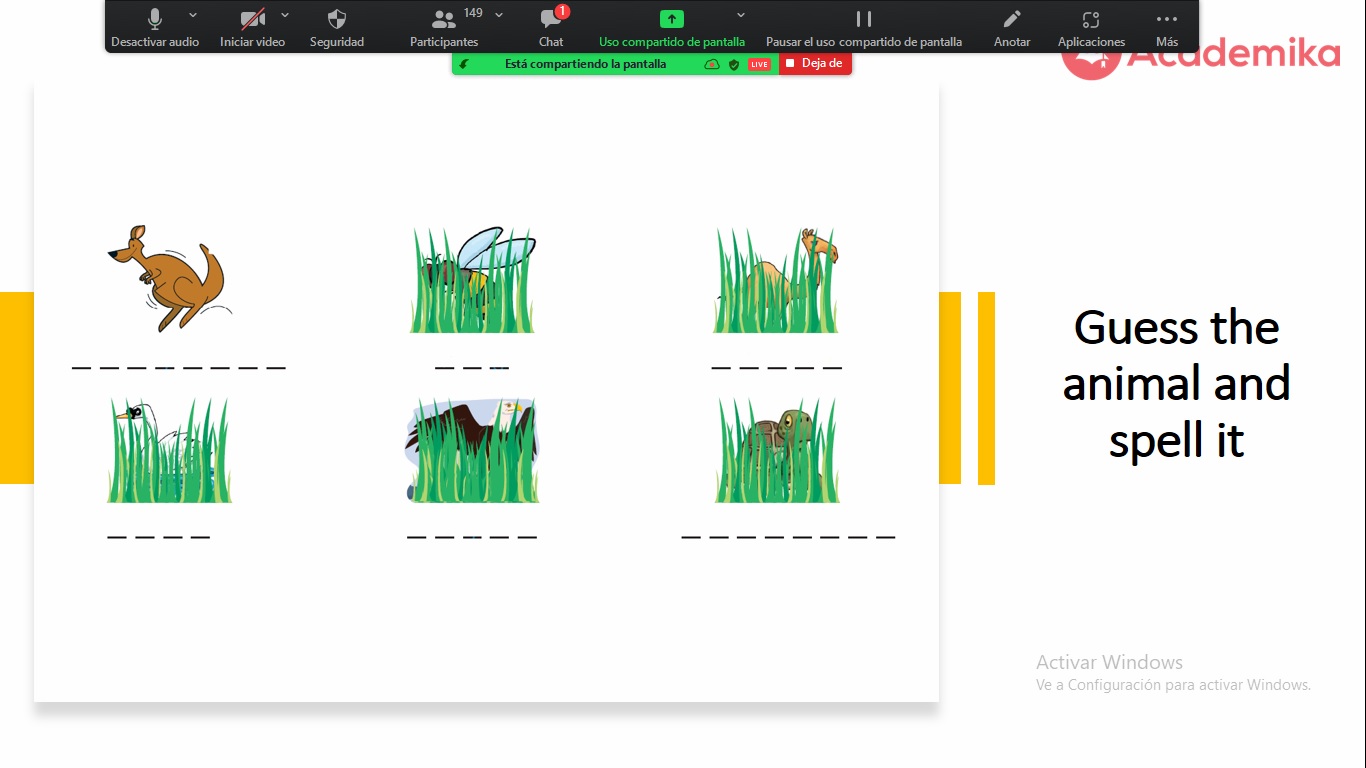Open video options arrow beside camera
The width and height of the screenshot is (1366, 768).
(285, 15)
